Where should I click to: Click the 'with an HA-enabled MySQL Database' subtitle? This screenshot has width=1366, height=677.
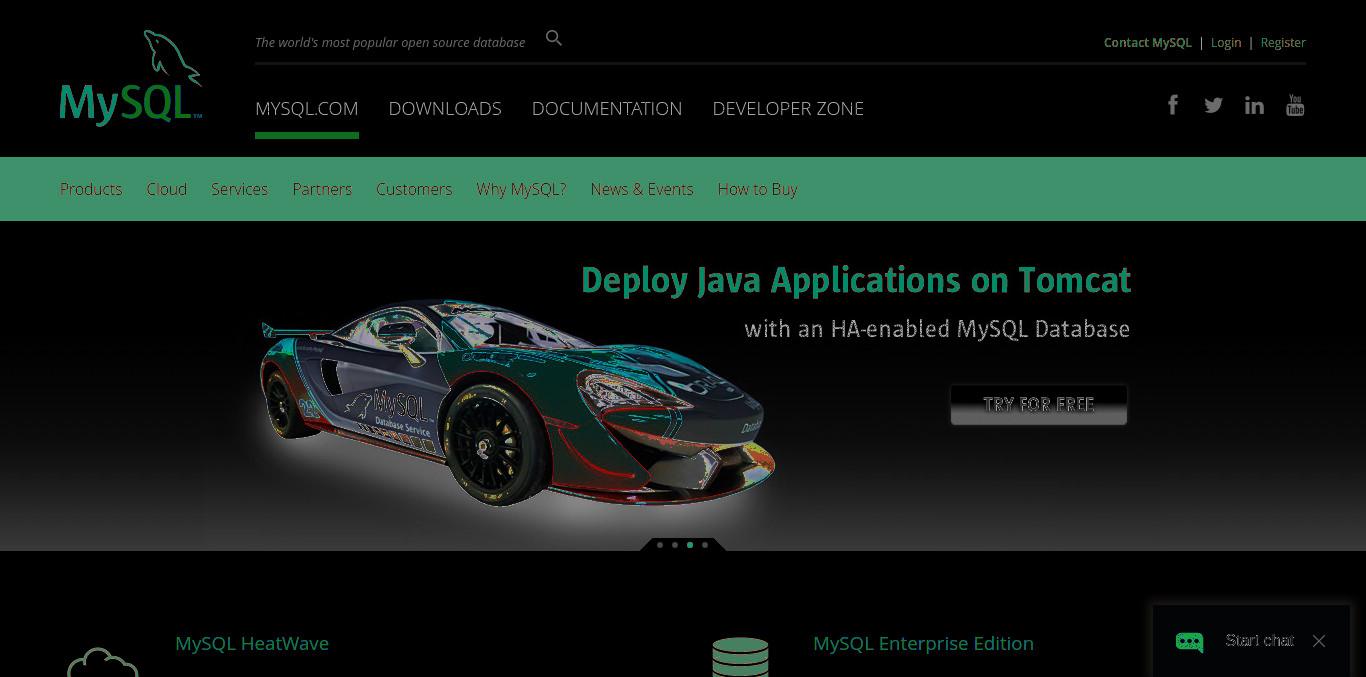pos(937,329)
